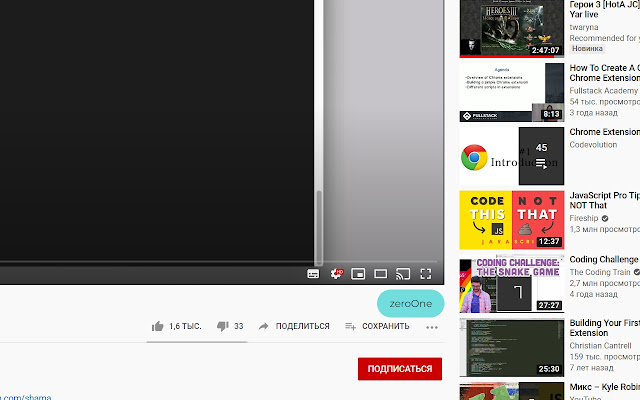640x400 pixels.
Task: Open the Coding Challenge video title
Action: 604,260
